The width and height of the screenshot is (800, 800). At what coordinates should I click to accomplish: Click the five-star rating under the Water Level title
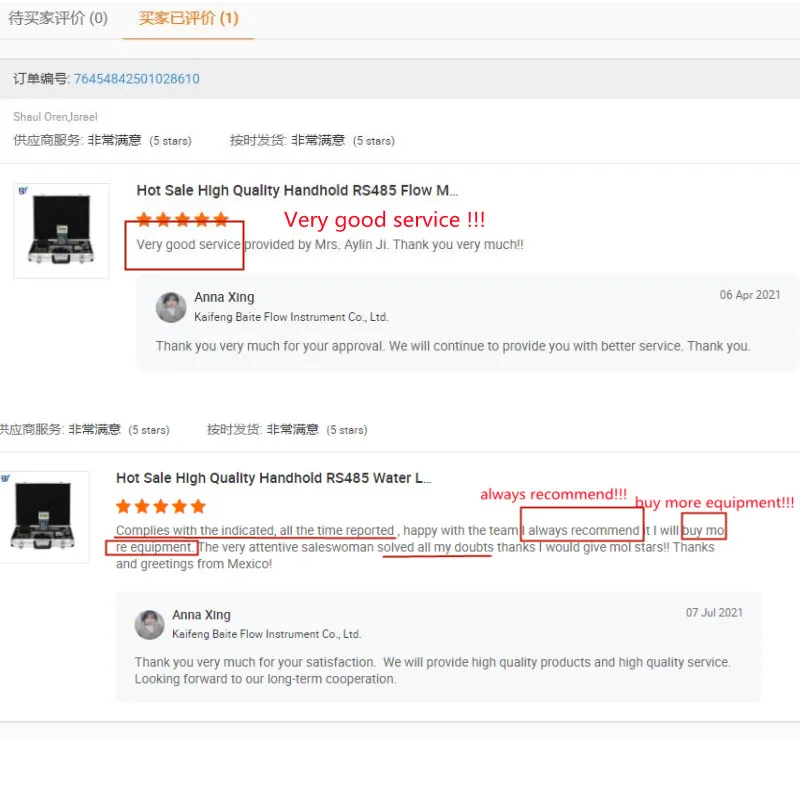click(161, 507)
